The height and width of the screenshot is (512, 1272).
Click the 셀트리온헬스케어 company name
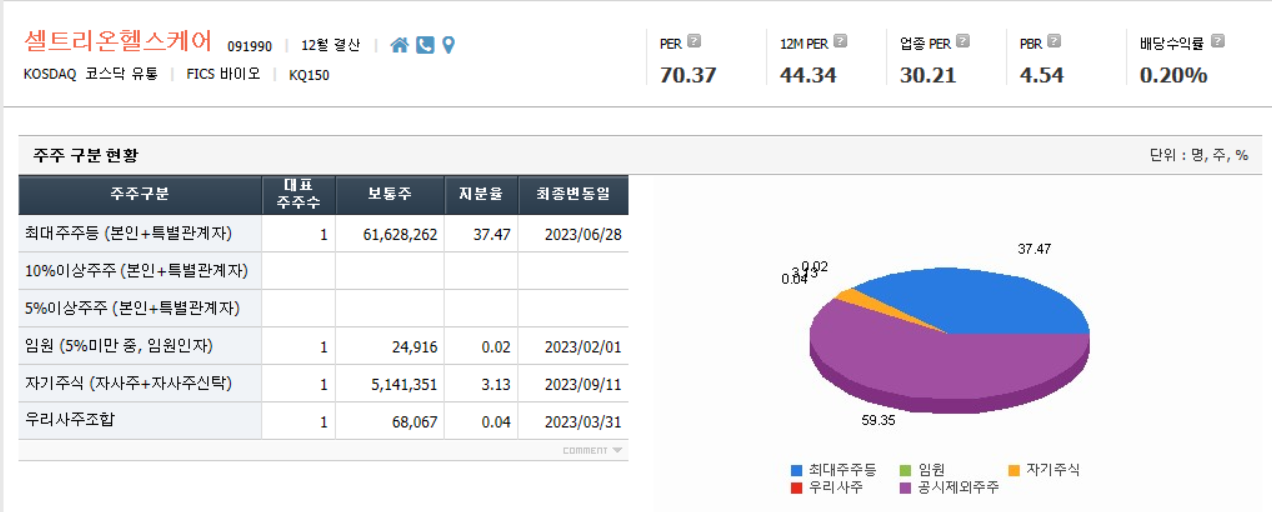tap(118, 42)
